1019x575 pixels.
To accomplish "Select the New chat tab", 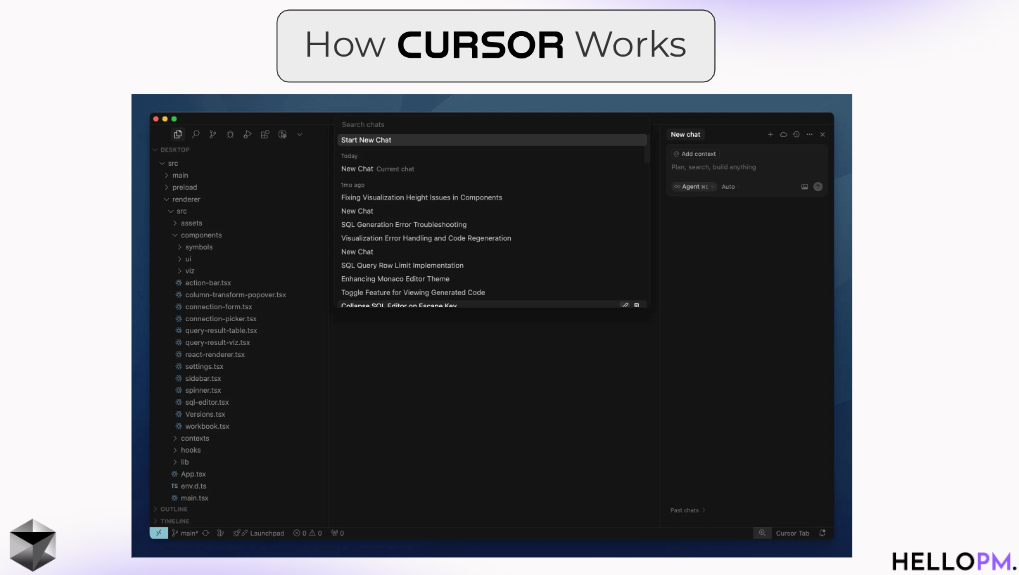I will click(x=686, y=134).
